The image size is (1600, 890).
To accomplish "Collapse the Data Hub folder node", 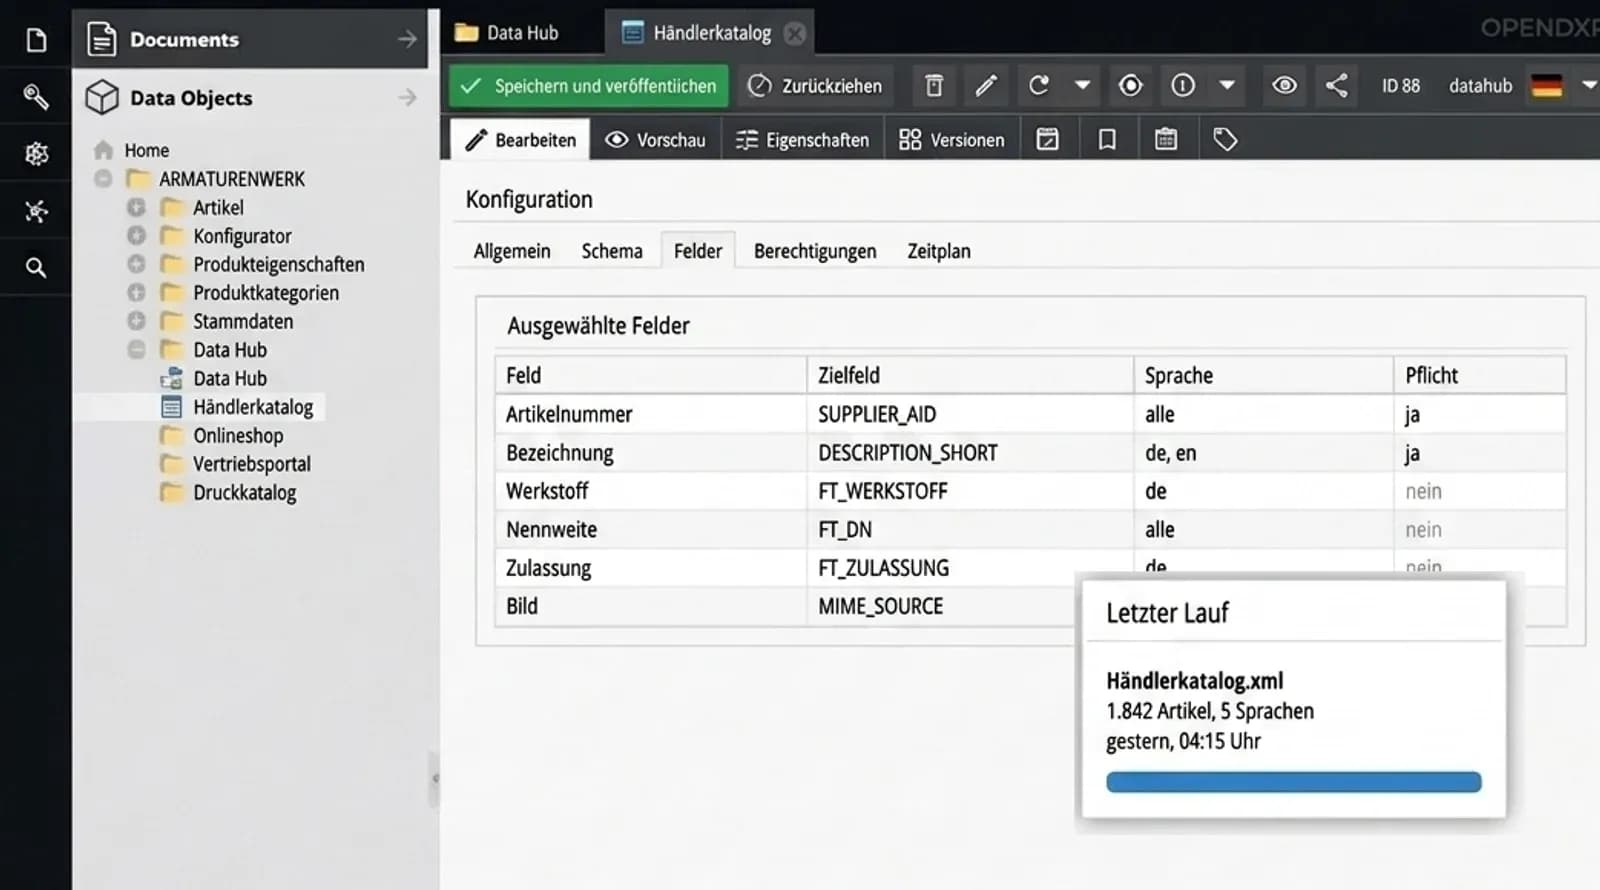I will pyautogui.click(x=137, y=350).
